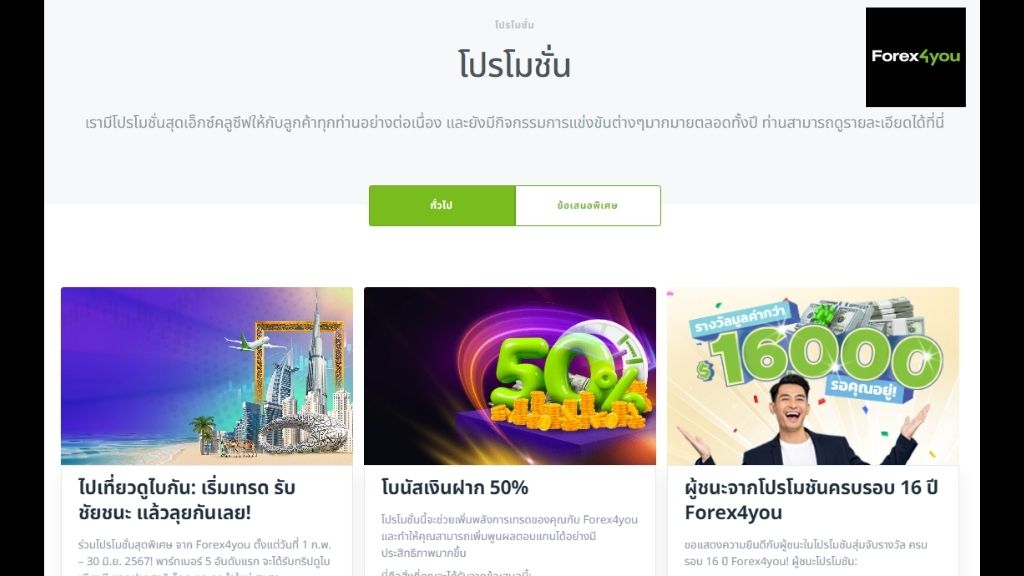Open the 16 ปี Forex4you winners title
The width and height of the screenshot is (1024, 576).
pos(811,500)
